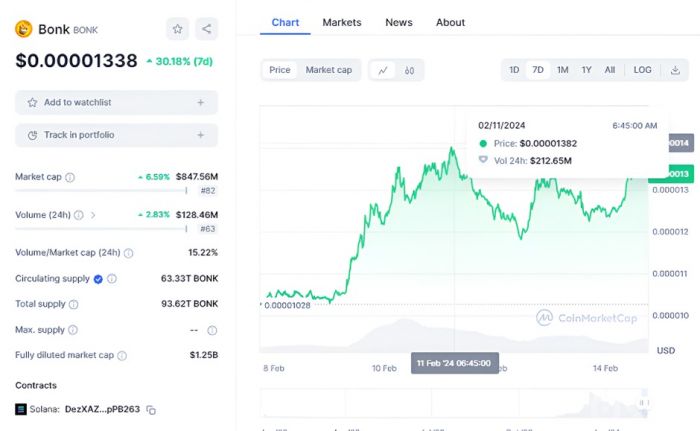
Task: Open Total supply info icon
Action: (x=74, y=304)
